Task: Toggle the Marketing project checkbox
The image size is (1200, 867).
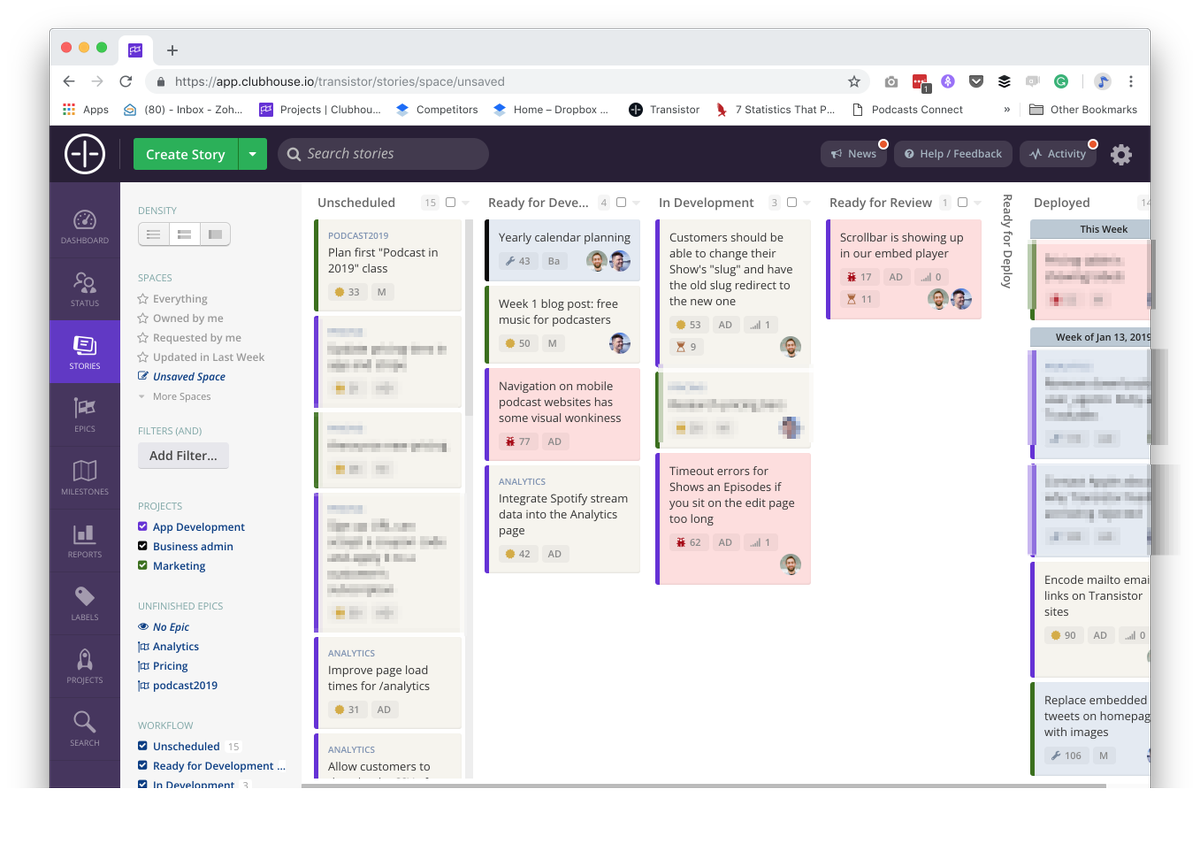Action: coord(143,566)
